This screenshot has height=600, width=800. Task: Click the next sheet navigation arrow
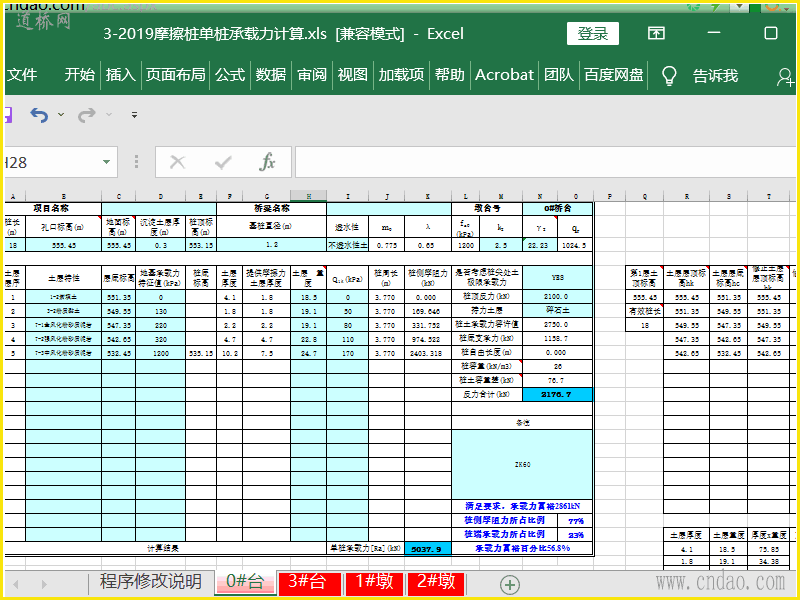[x=44, y=584]
